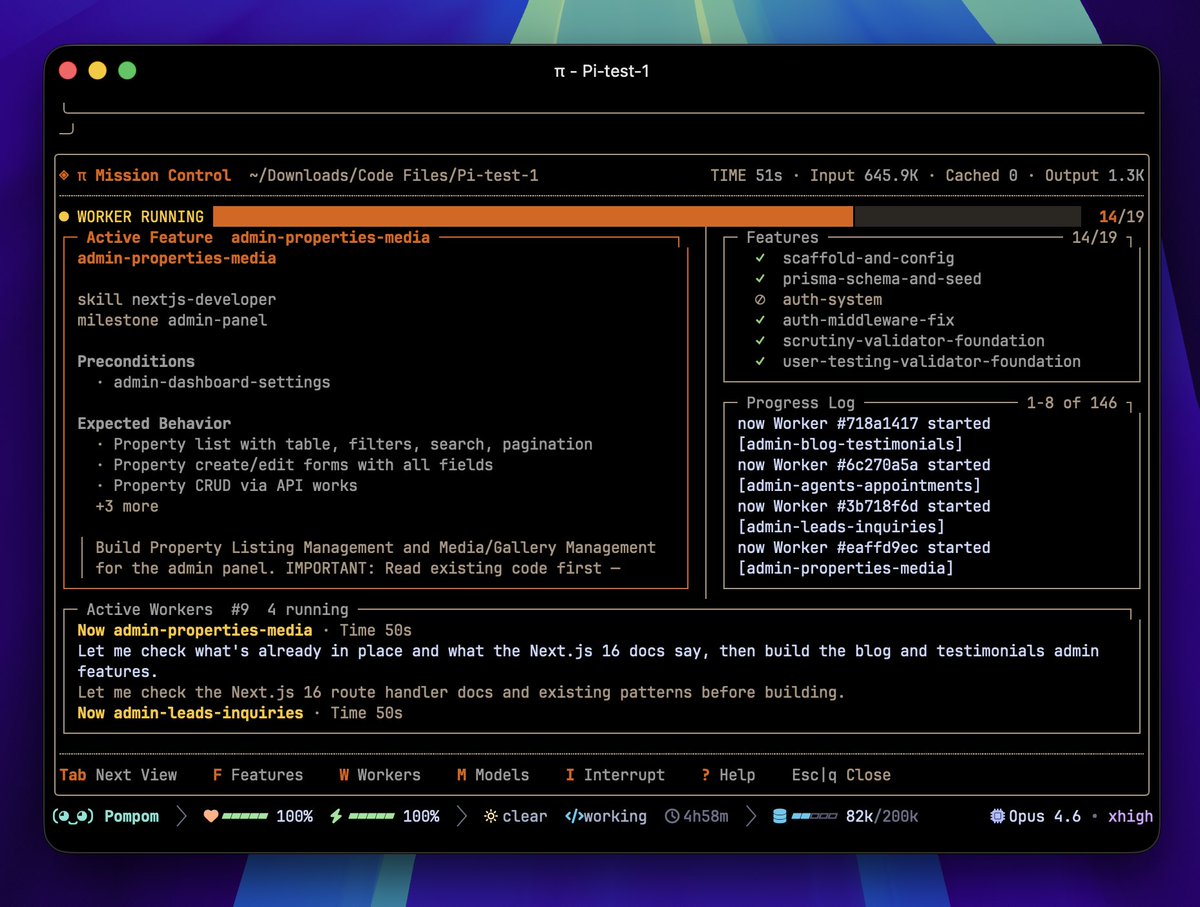Image resolution: width=1200 pixels, height=907 pixels.
Task: Click the Cached 0 stat
Action: (981, 175)
